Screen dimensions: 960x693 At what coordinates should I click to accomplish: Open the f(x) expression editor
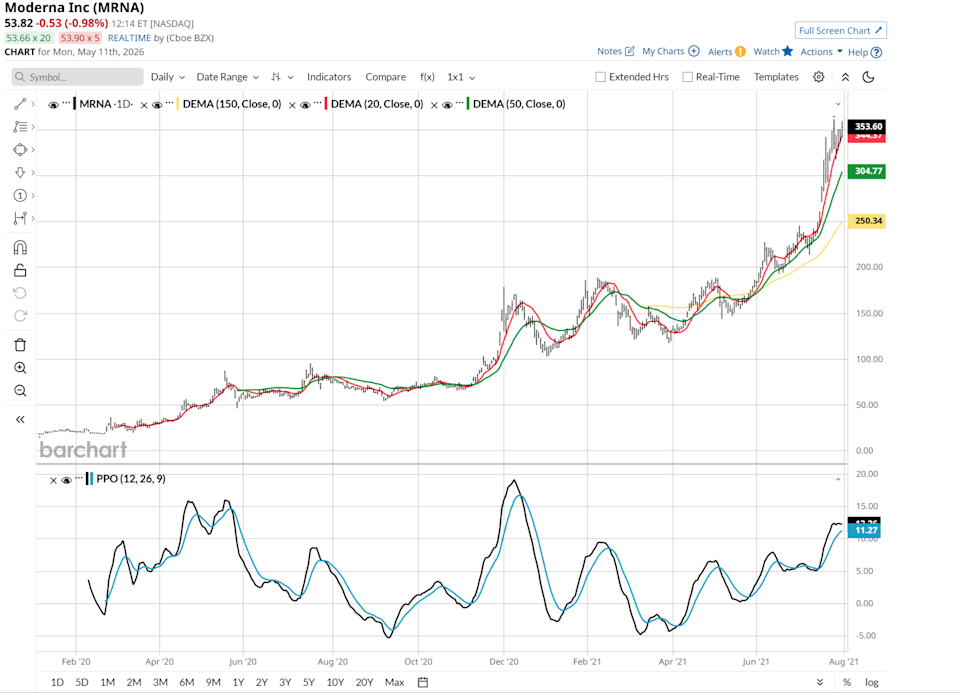point(427,77)
